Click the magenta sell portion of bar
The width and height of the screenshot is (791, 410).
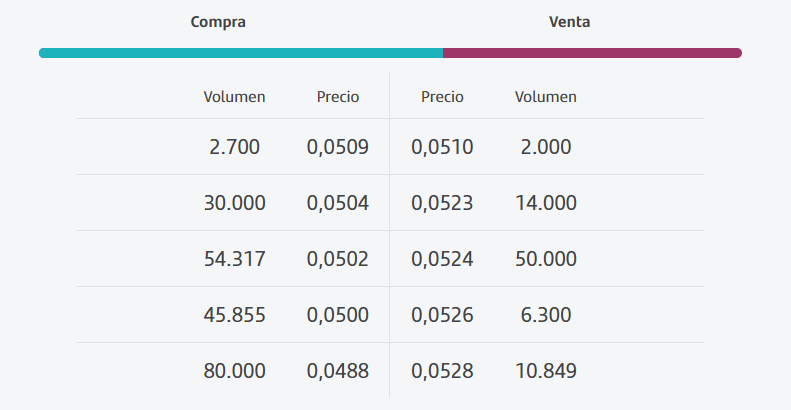coord(592,53)
